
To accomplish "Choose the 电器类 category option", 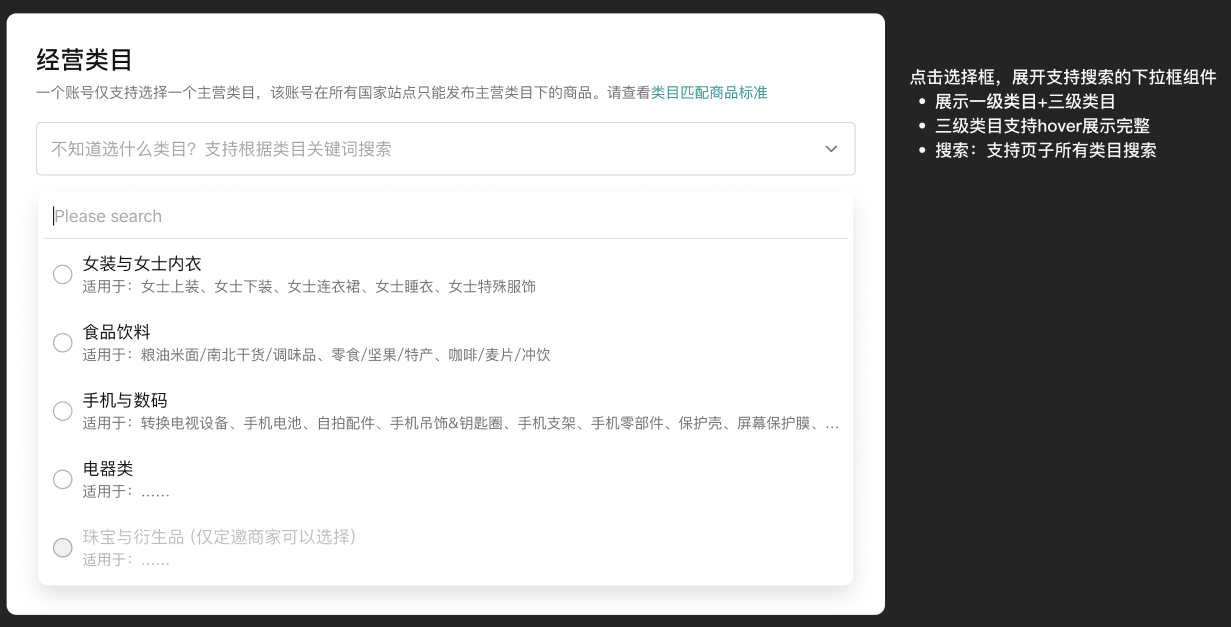I will point(109,468).
